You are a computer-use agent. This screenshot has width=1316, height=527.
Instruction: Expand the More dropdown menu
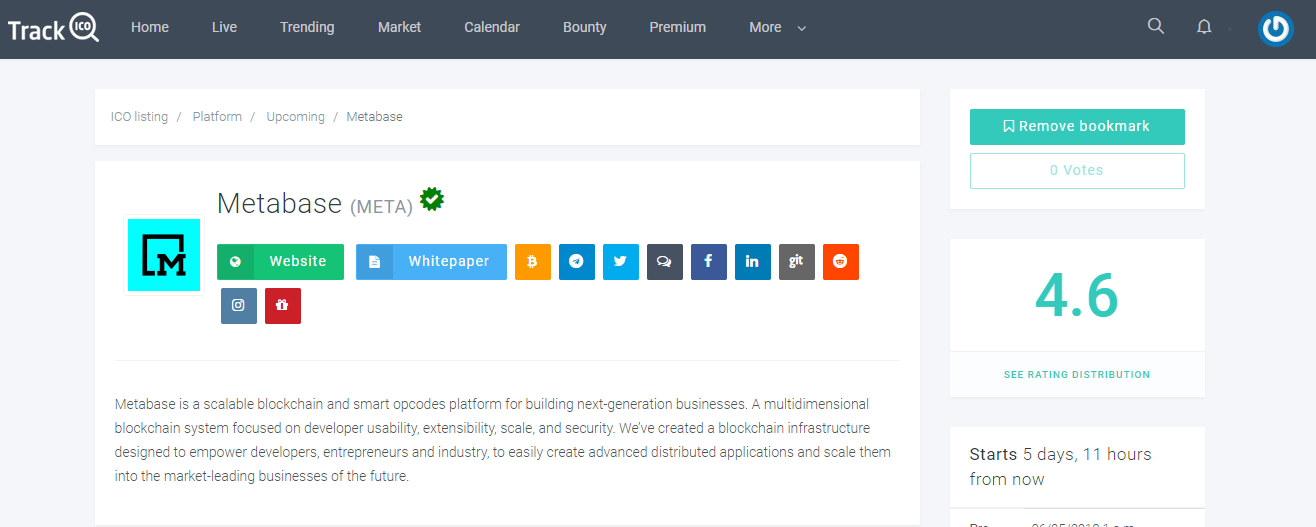coord(777,27)
